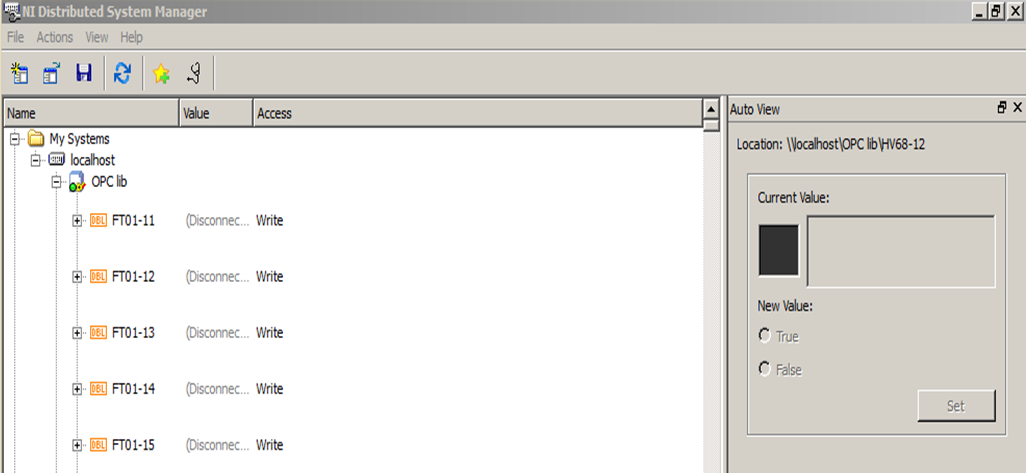The image size is (1026, 473).
Task: Click the probe stethoscope toolbar icon
Action: coord(193,73)
